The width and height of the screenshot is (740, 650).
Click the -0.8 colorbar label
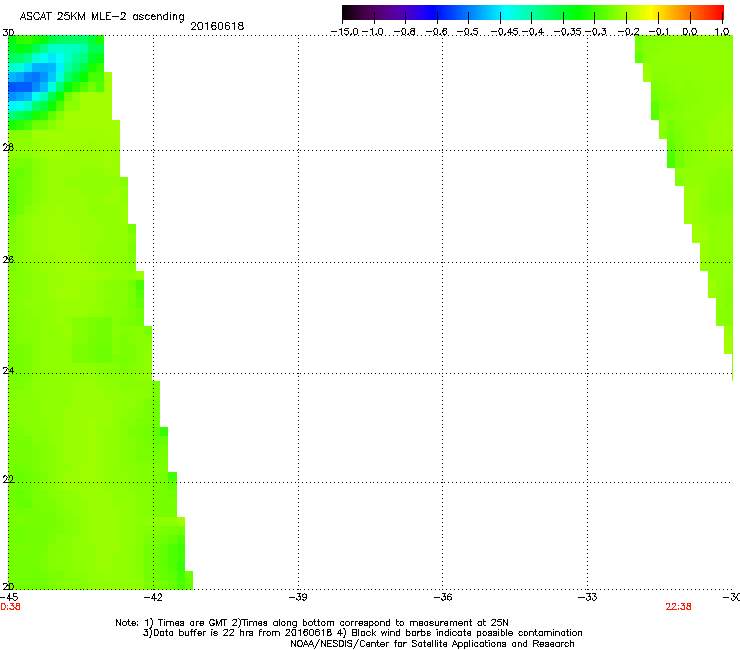[404, 32]
